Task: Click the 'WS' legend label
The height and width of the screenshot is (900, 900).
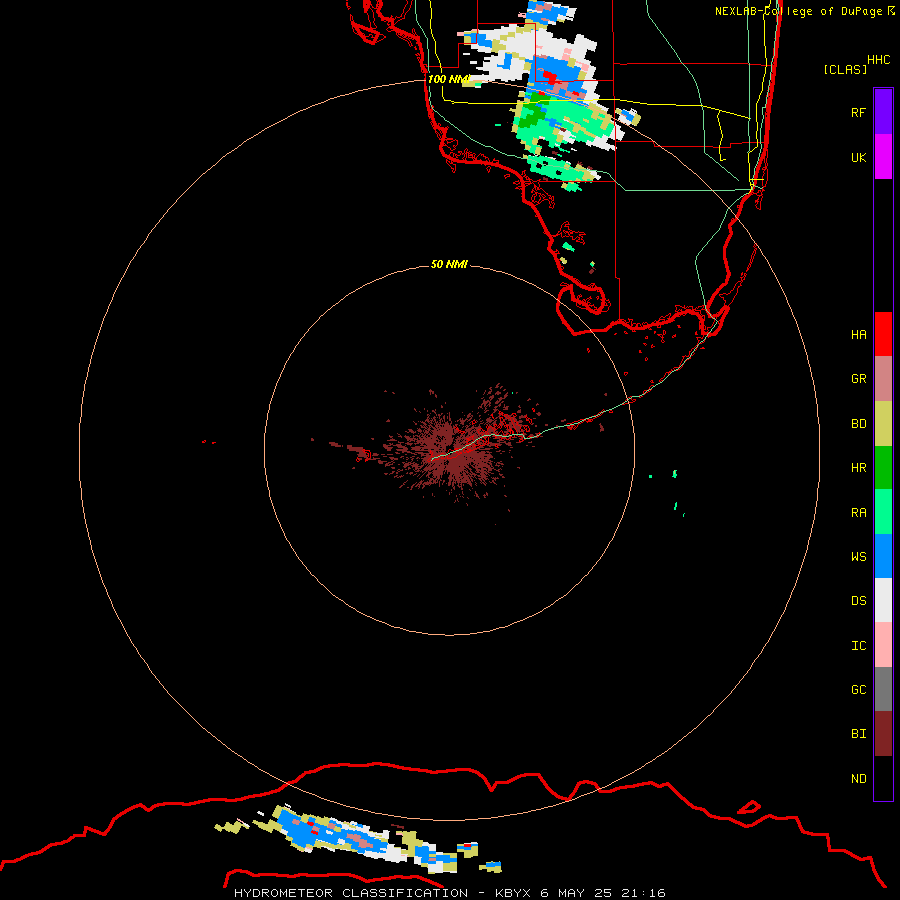Action: coord(858,557)
